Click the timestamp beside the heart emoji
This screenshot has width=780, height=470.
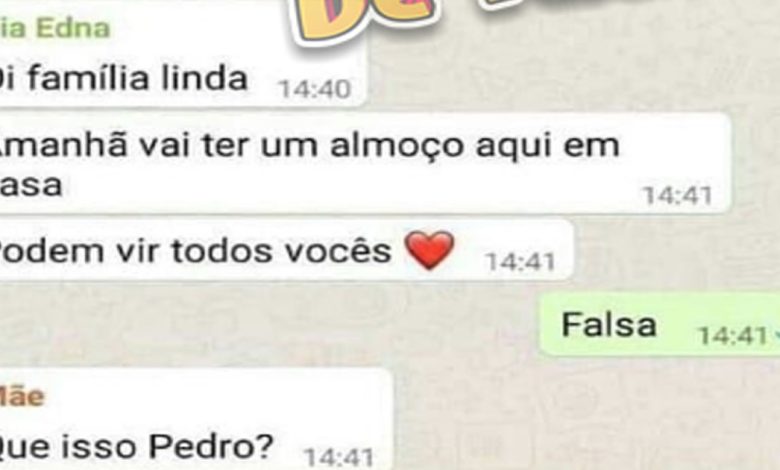coord(520,262)
